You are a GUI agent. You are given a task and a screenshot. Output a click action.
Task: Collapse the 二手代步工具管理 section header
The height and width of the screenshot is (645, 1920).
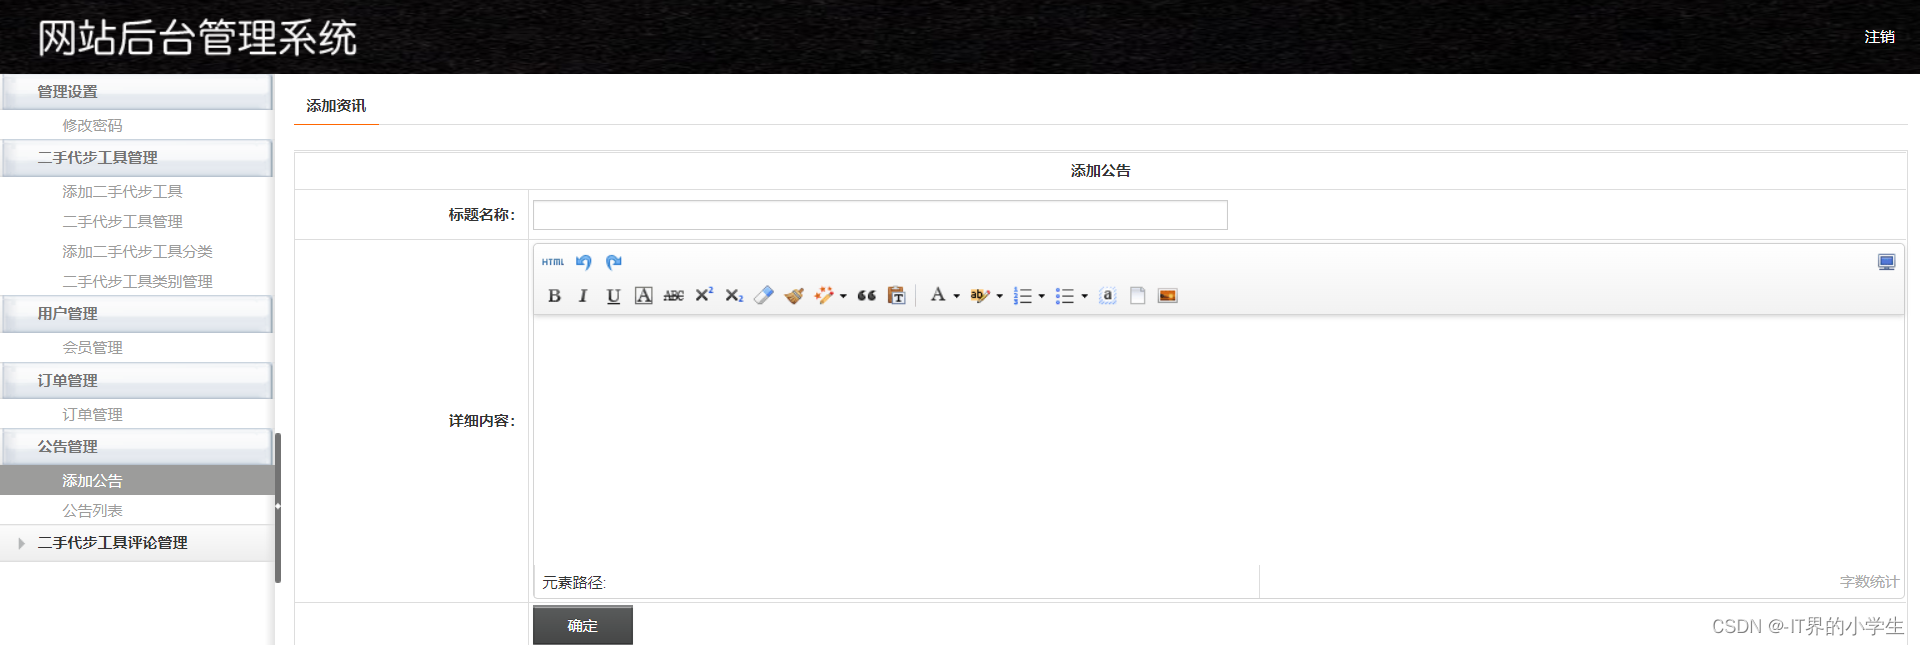point(136,158)
